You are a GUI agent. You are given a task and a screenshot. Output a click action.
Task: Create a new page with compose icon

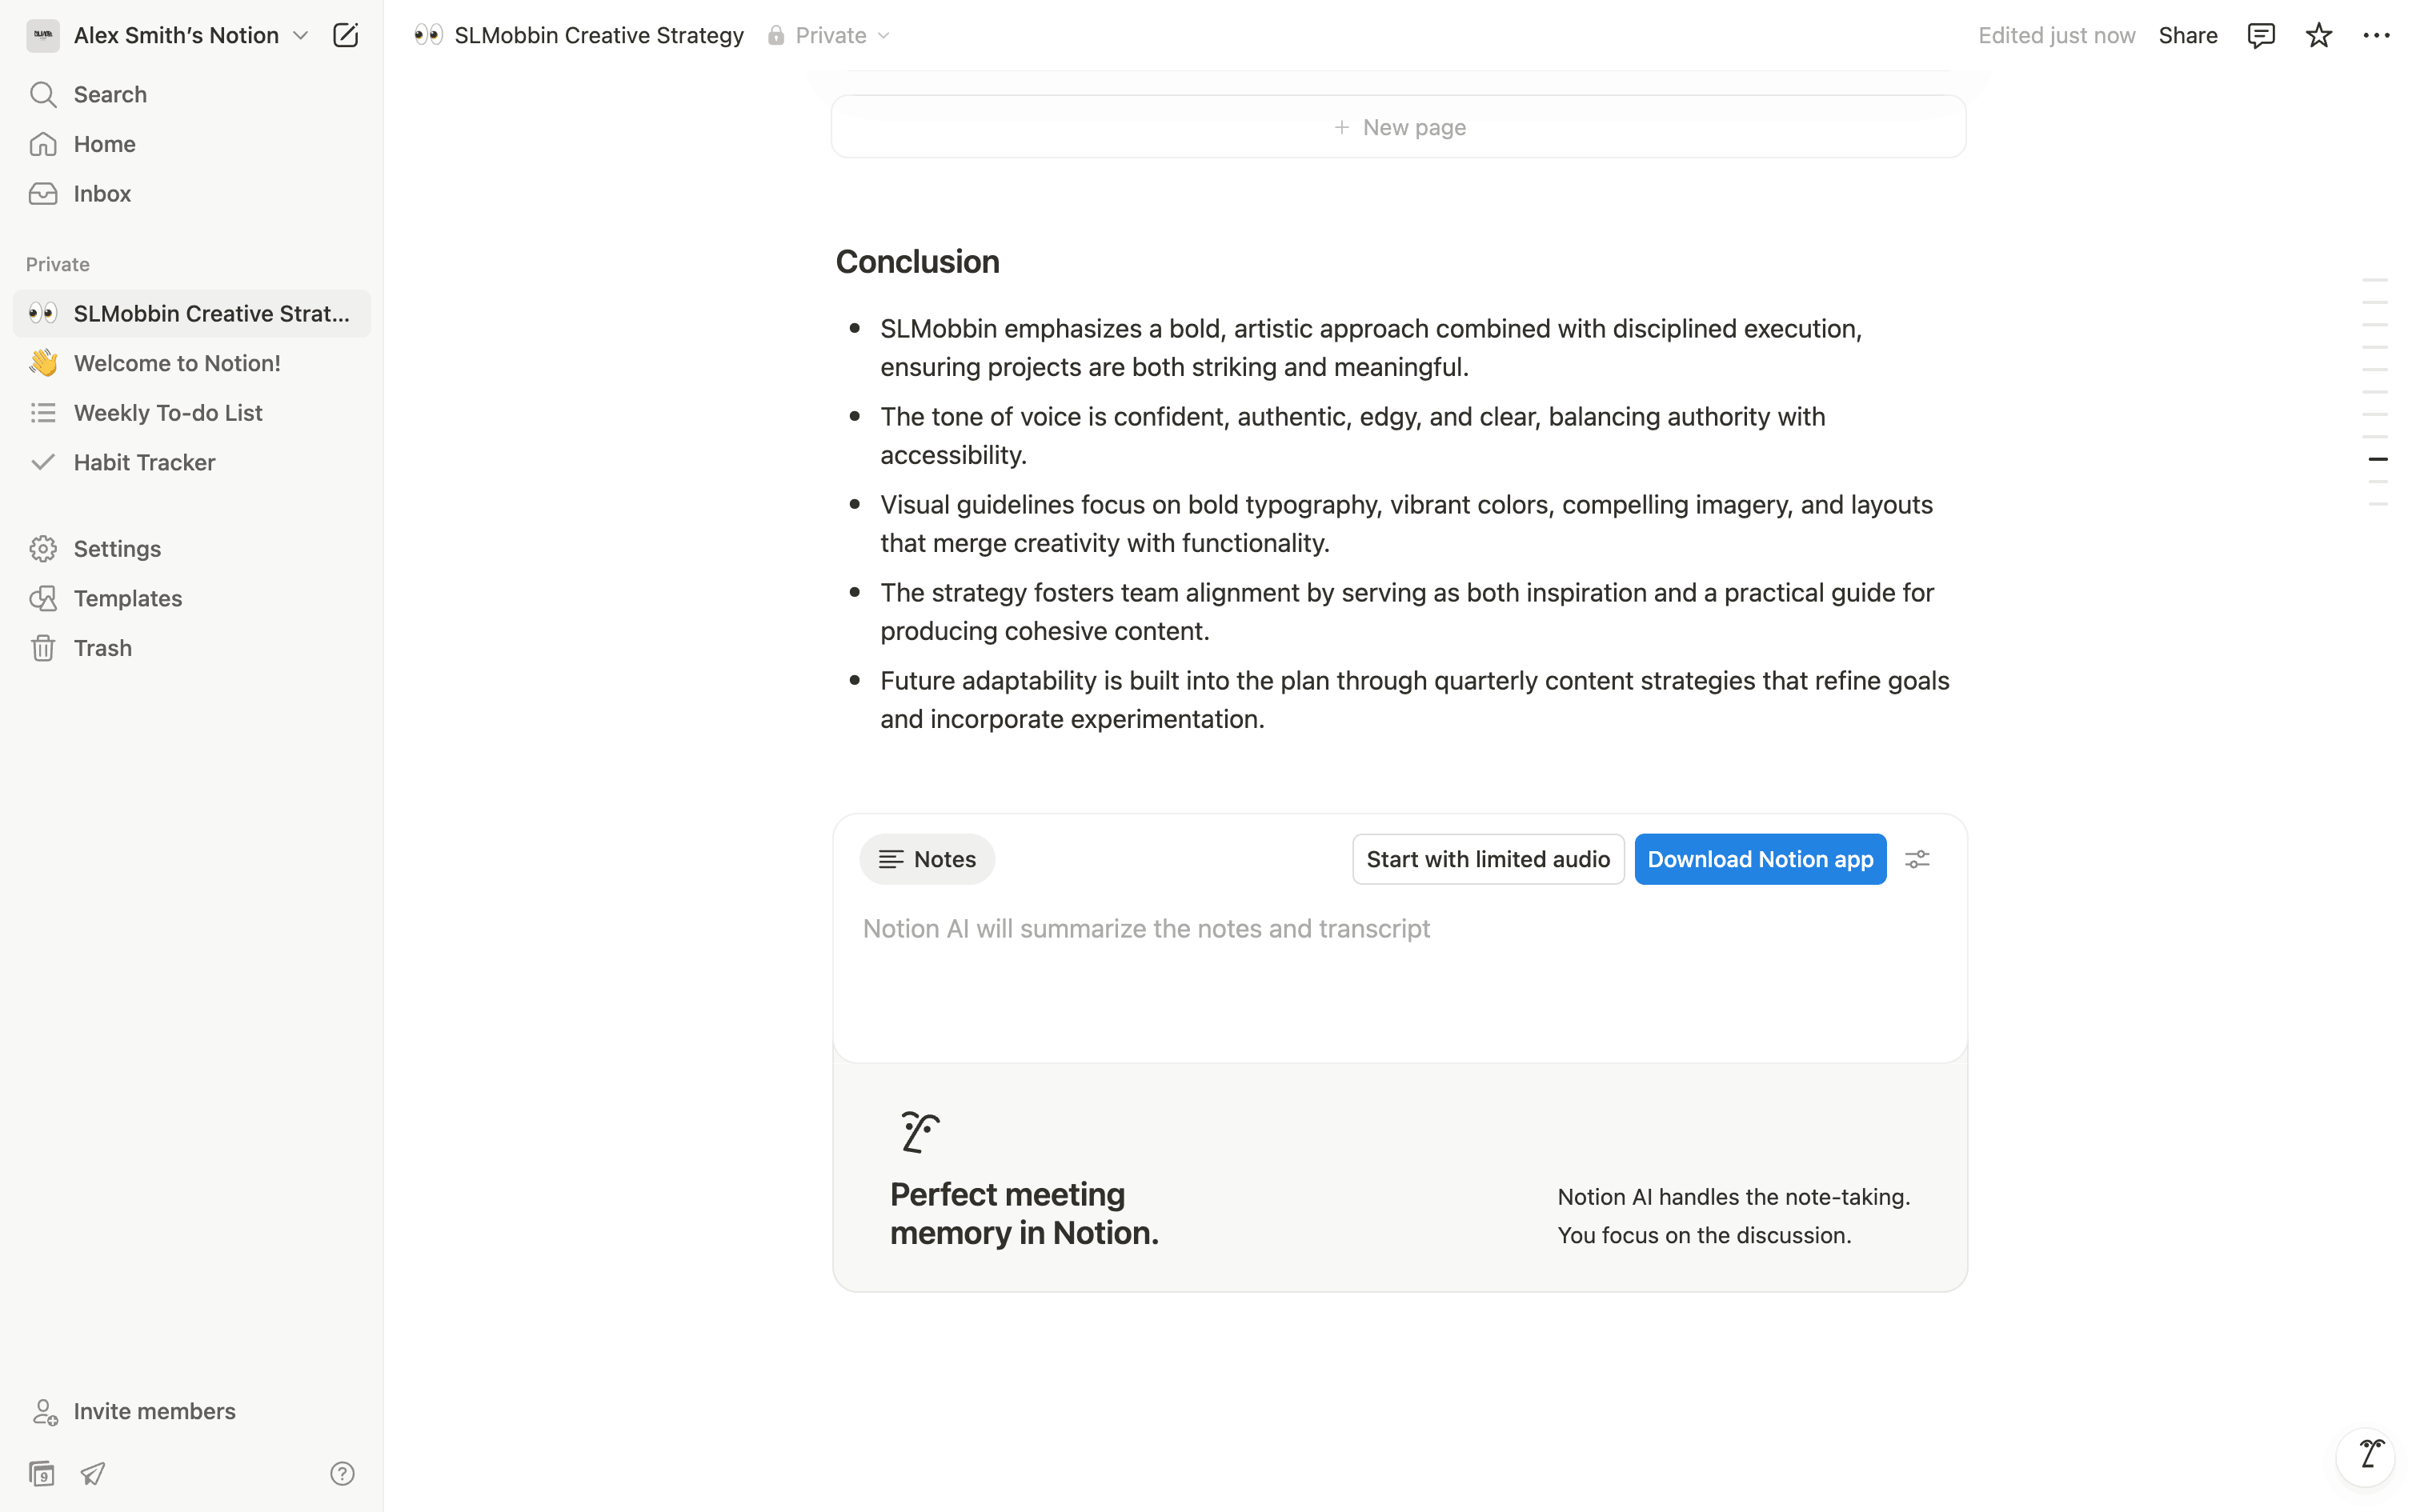pos(345,36)
